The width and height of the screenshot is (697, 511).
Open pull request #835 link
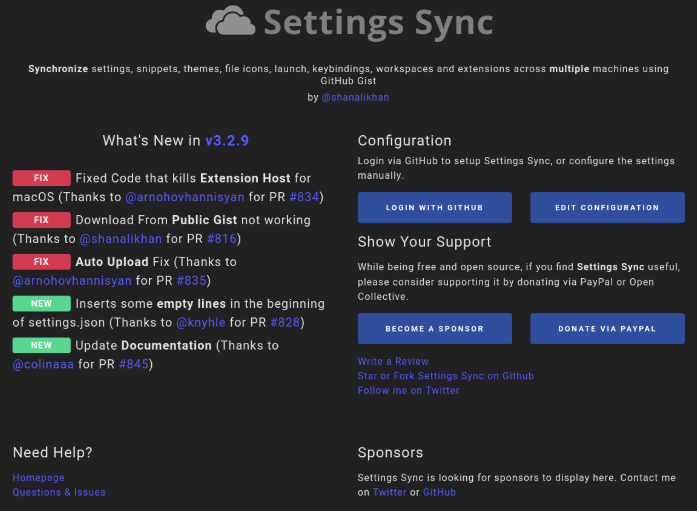192,280
